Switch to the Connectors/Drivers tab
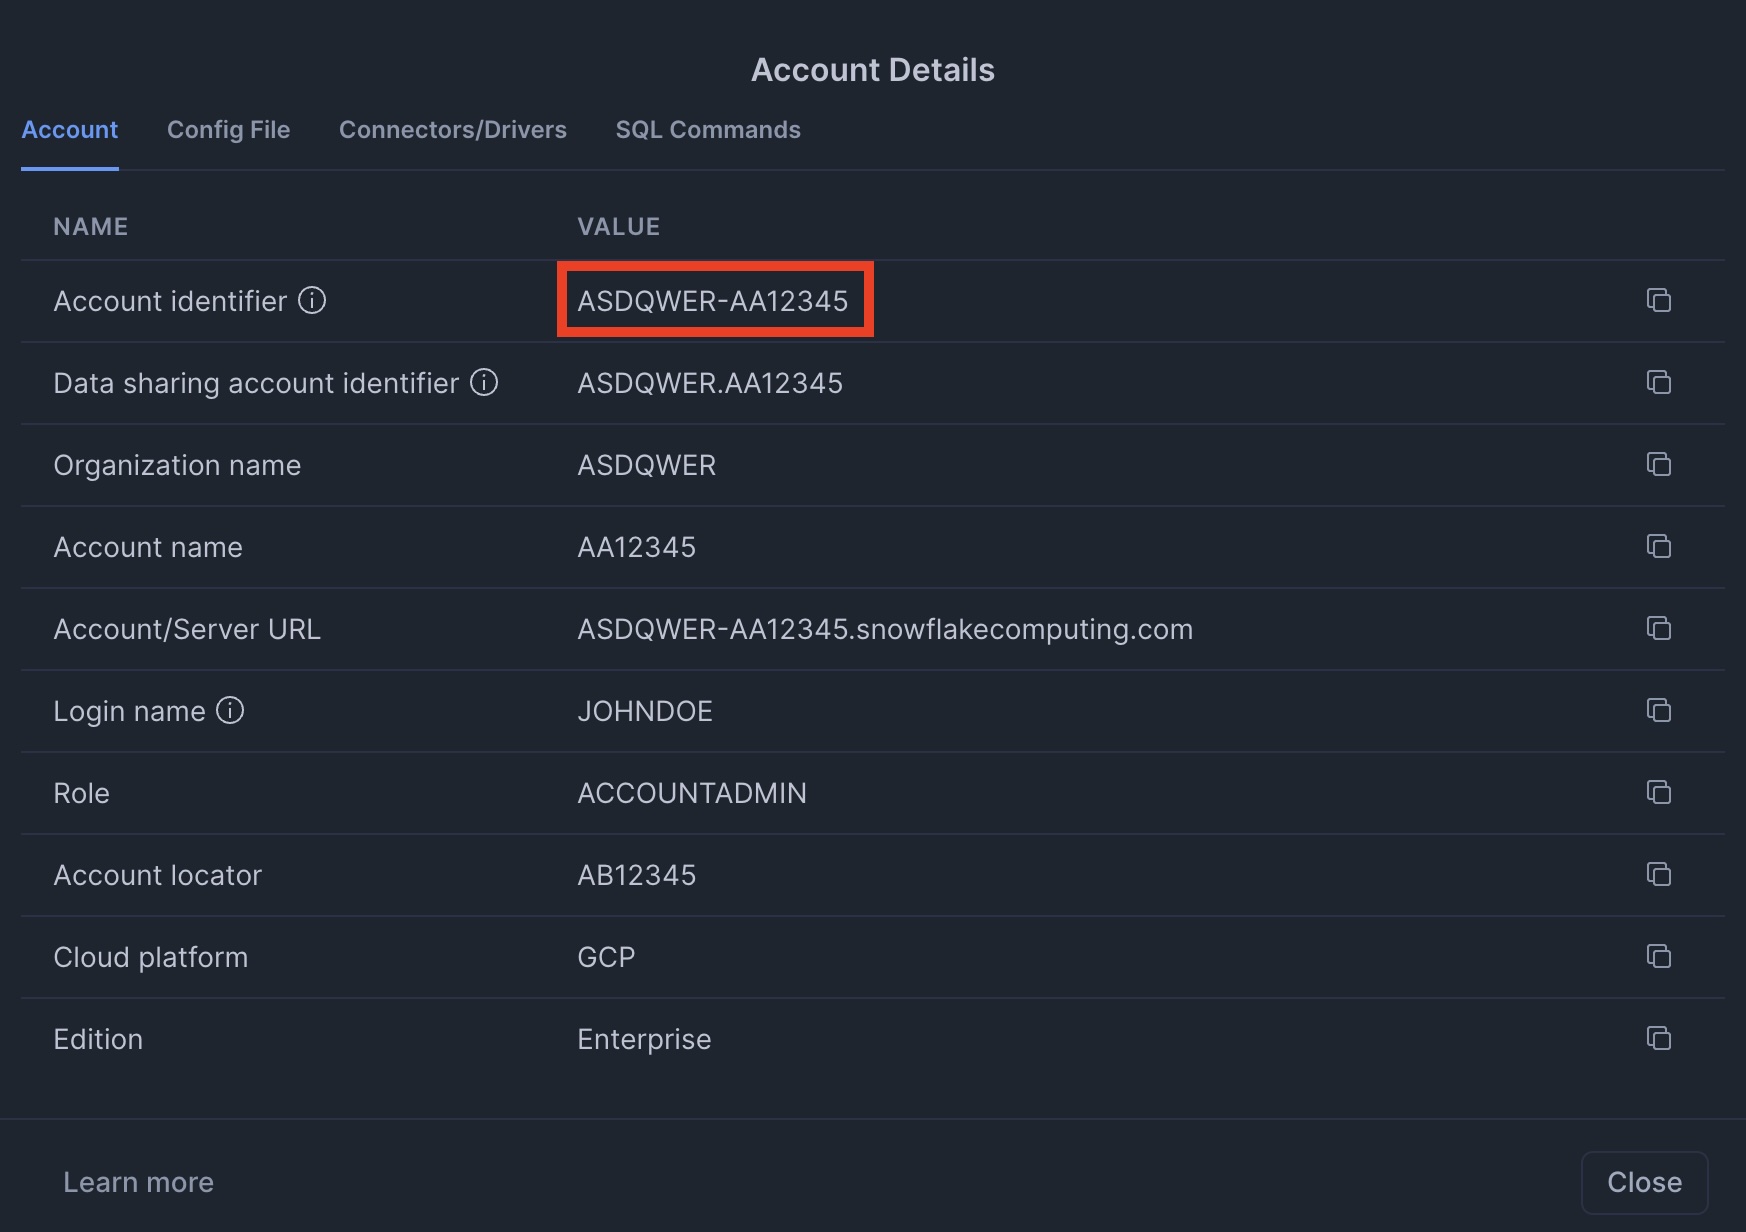Screen dimensions: 1746x1232 click(453, 130)
